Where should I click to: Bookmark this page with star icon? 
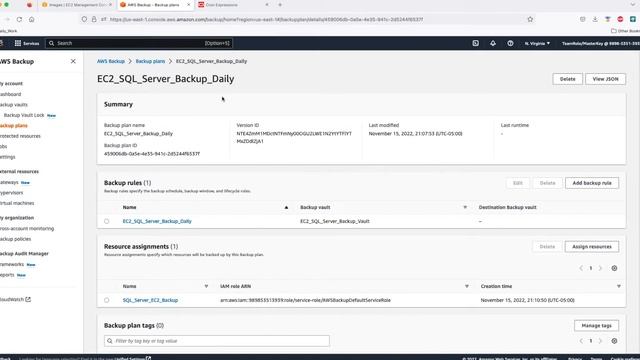(530, 19)
